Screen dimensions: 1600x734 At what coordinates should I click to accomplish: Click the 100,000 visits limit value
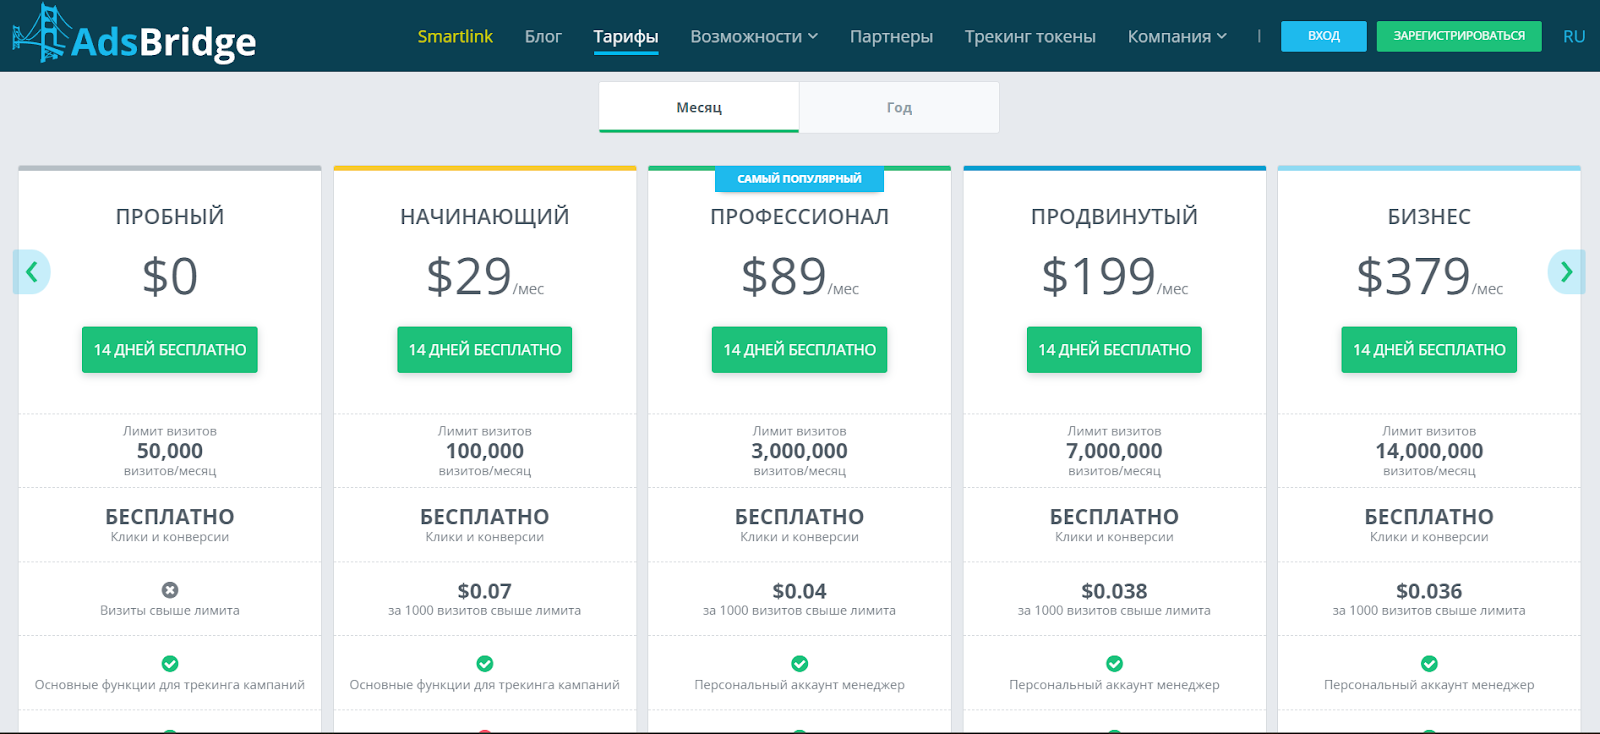(x=485, y=451)
